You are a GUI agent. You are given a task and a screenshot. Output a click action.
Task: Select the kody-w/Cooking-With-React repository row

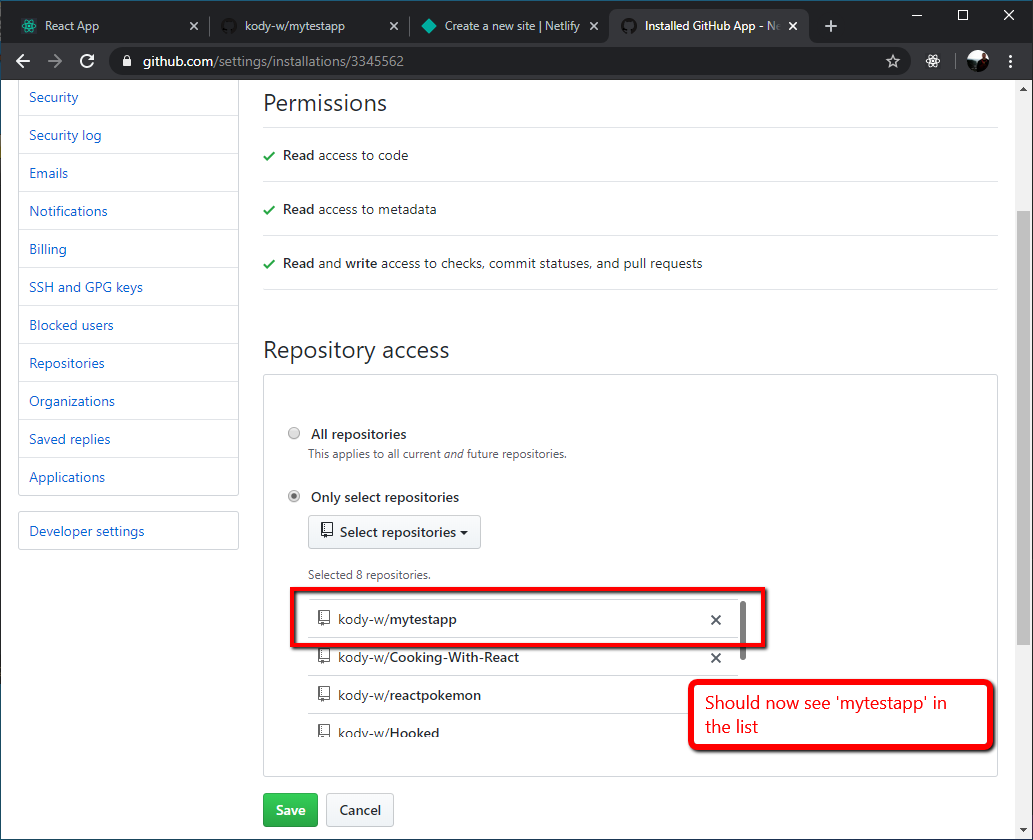(523, 657)
